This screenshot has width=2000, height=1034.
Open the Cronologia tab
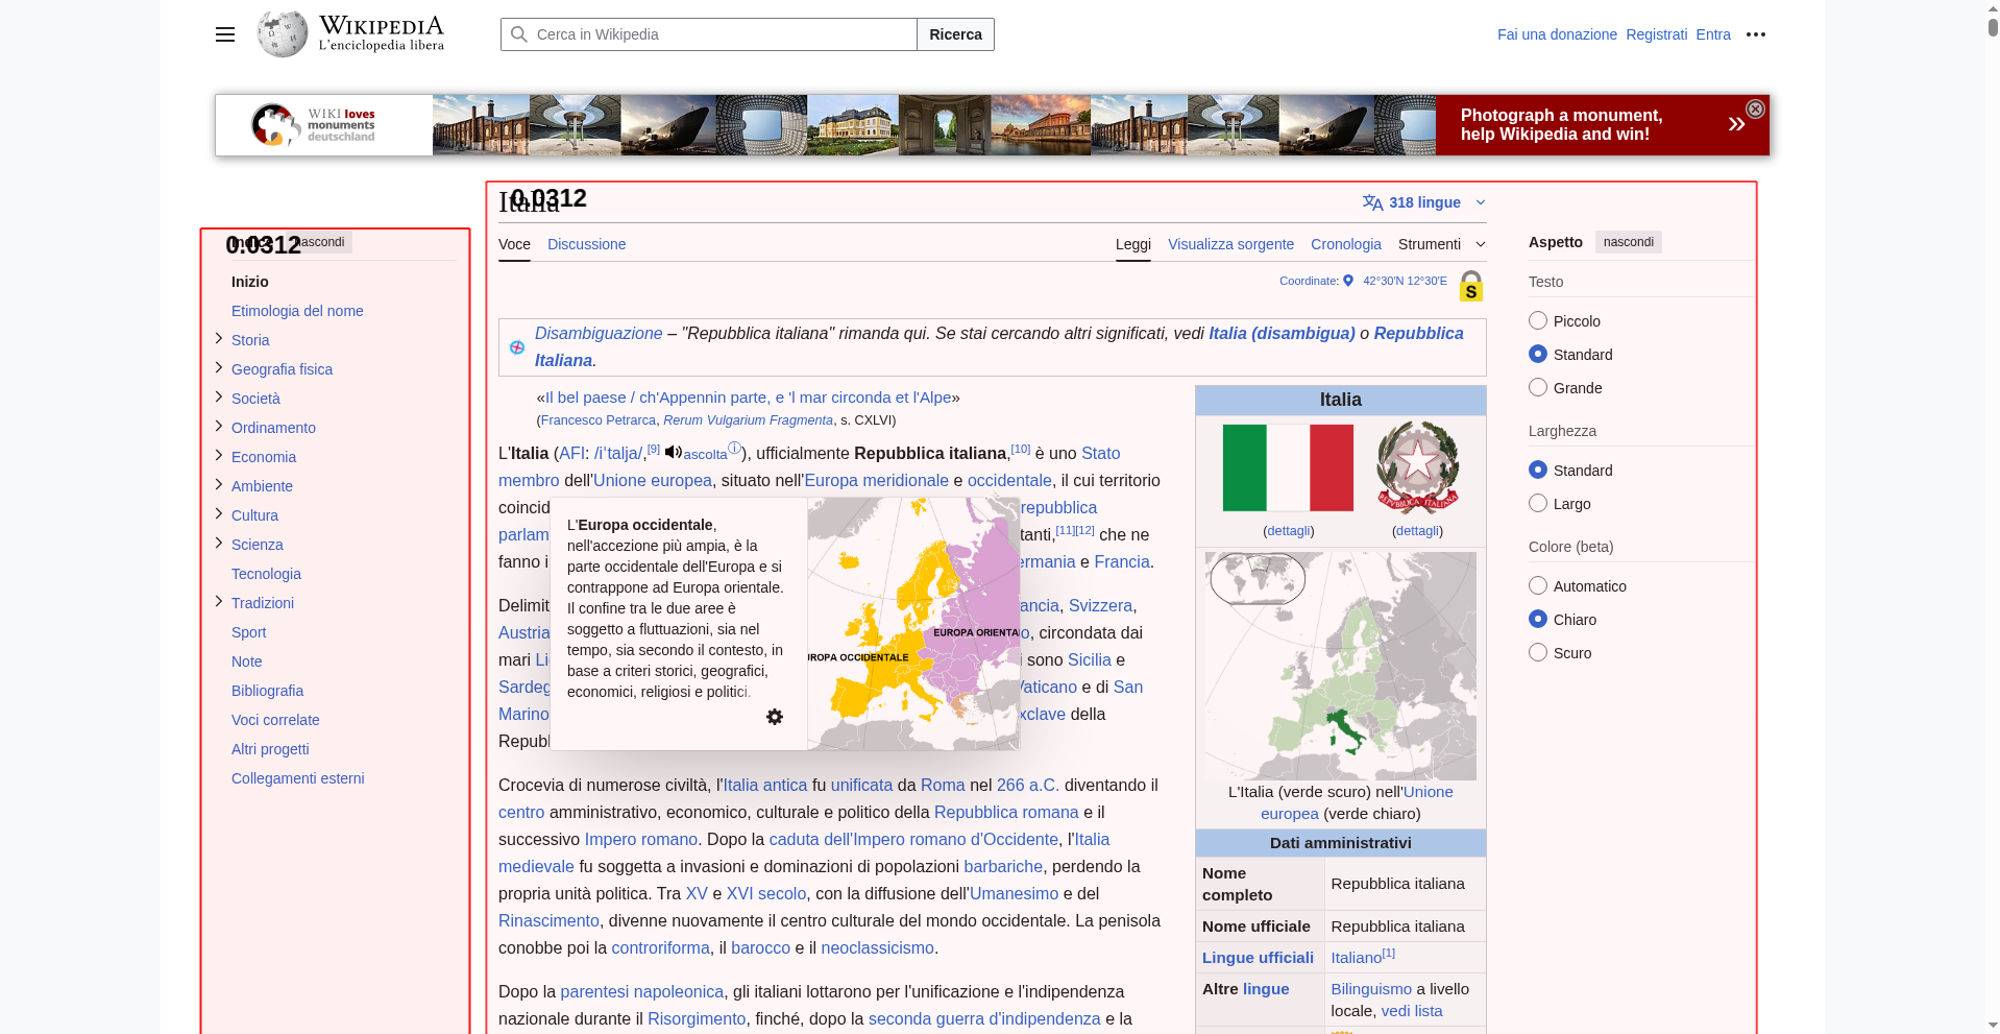1346,244
